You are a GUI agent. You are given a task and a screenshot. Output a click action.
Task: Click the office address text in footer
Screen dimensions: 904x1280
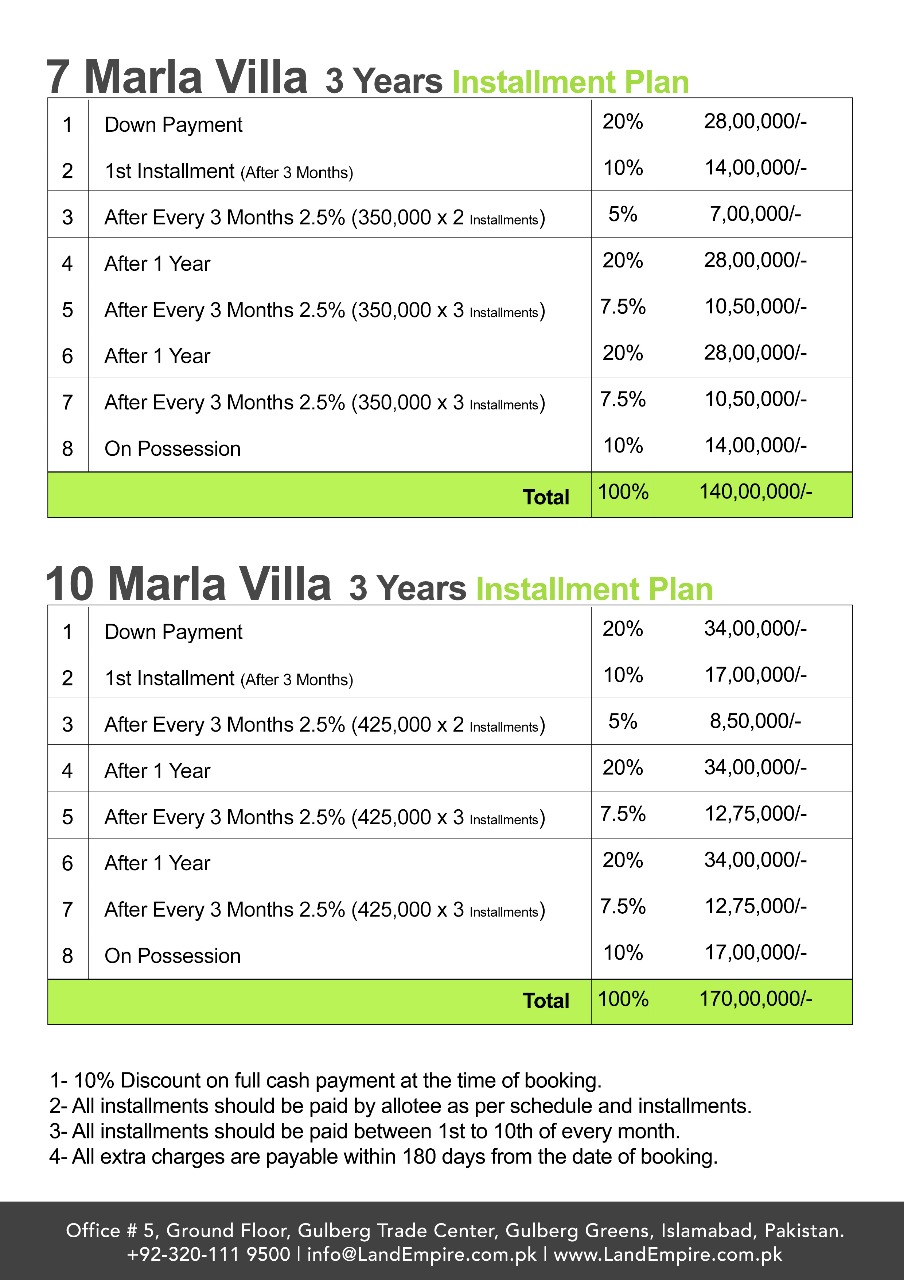tap(455, 1230)
